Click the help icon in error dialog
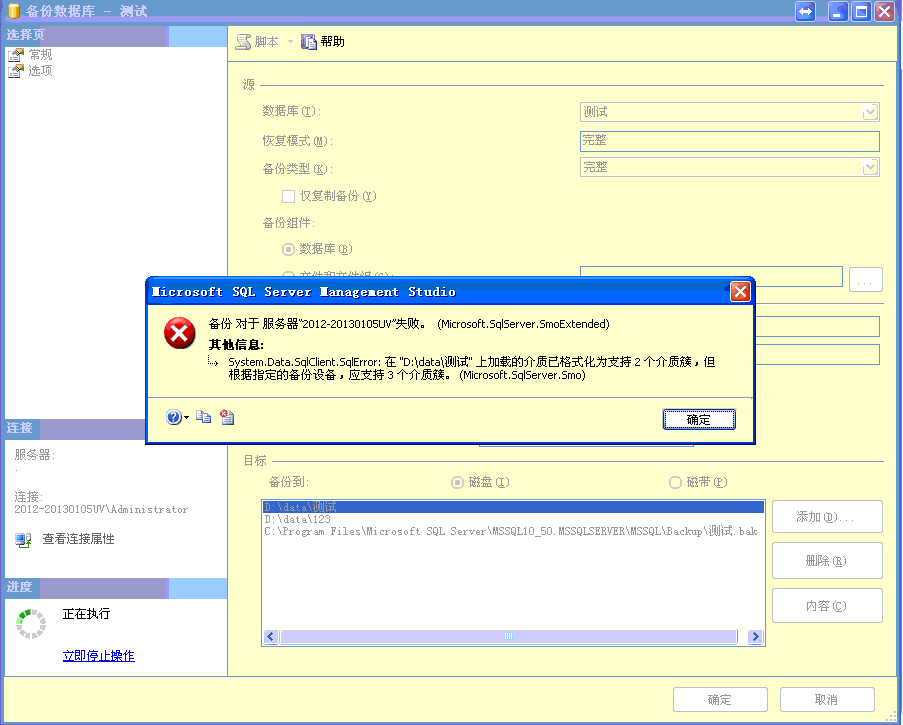The image size is (903, 725). point(175,418)
